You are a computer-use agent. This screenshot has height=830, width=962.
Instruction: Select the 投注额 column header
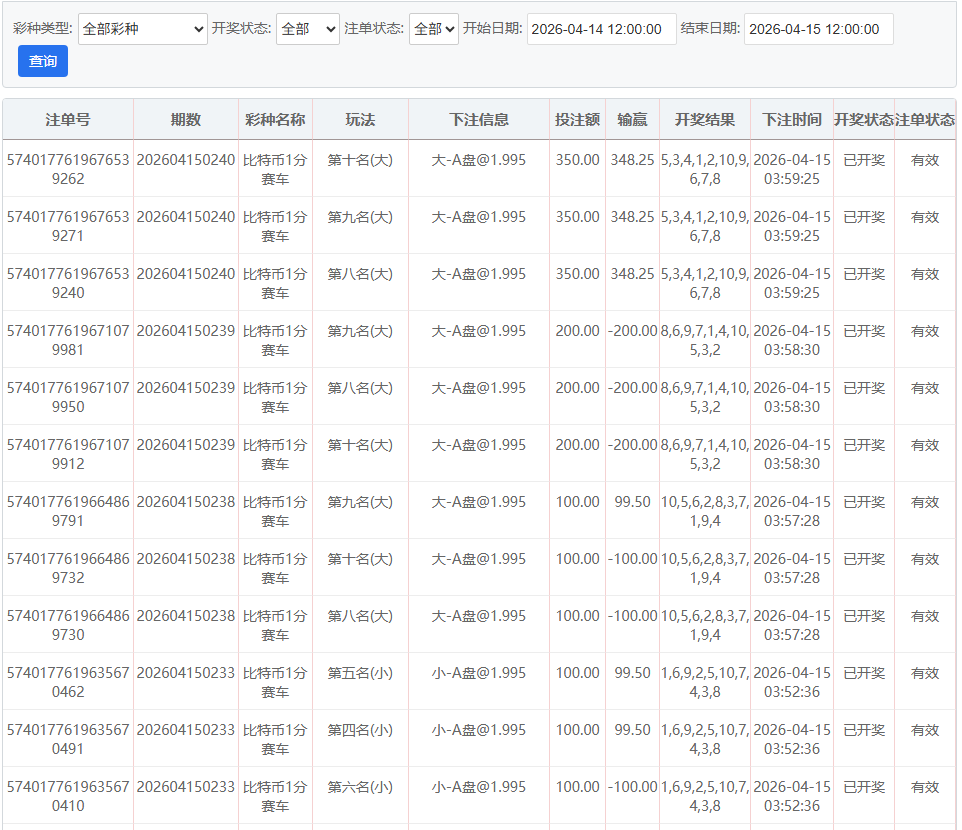click(577, 119)
